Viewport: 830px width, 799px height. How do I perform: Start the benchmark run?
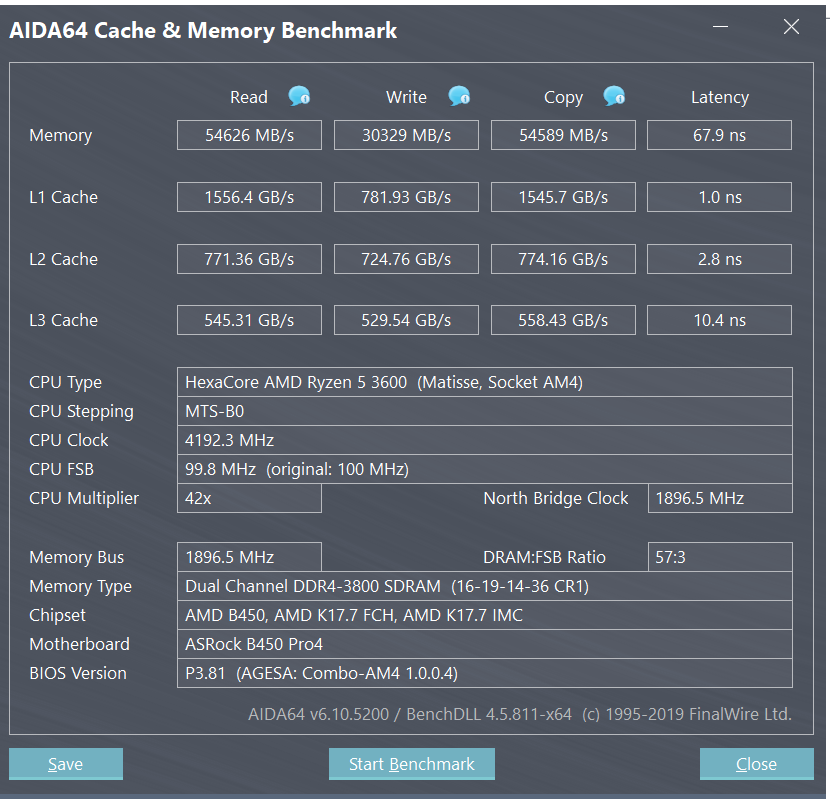pyautogui.click(x=412, y=764)
